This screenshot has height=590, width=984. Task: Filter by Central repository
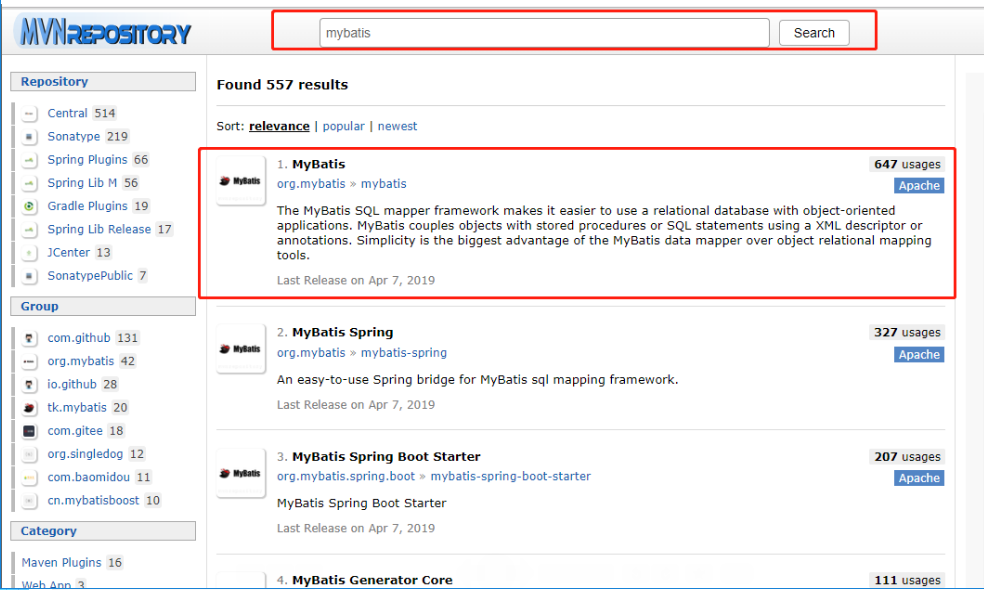[x=67, y=114]
